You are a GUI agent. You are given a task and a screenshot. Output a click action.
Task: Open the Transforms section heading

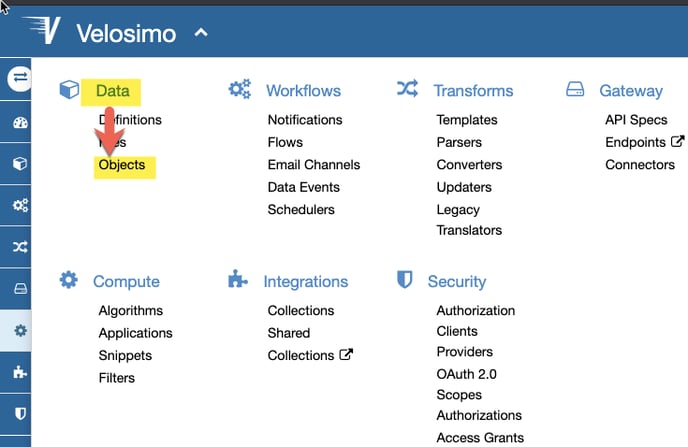pos(473,91)
